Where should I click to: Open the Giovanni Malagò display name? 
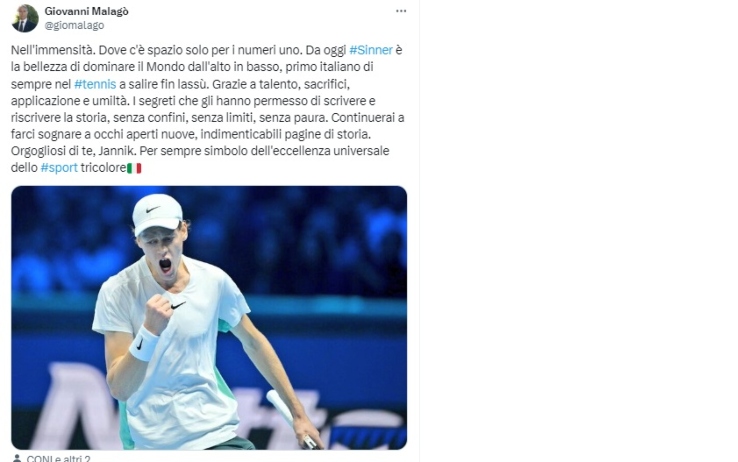pos(87,11)
